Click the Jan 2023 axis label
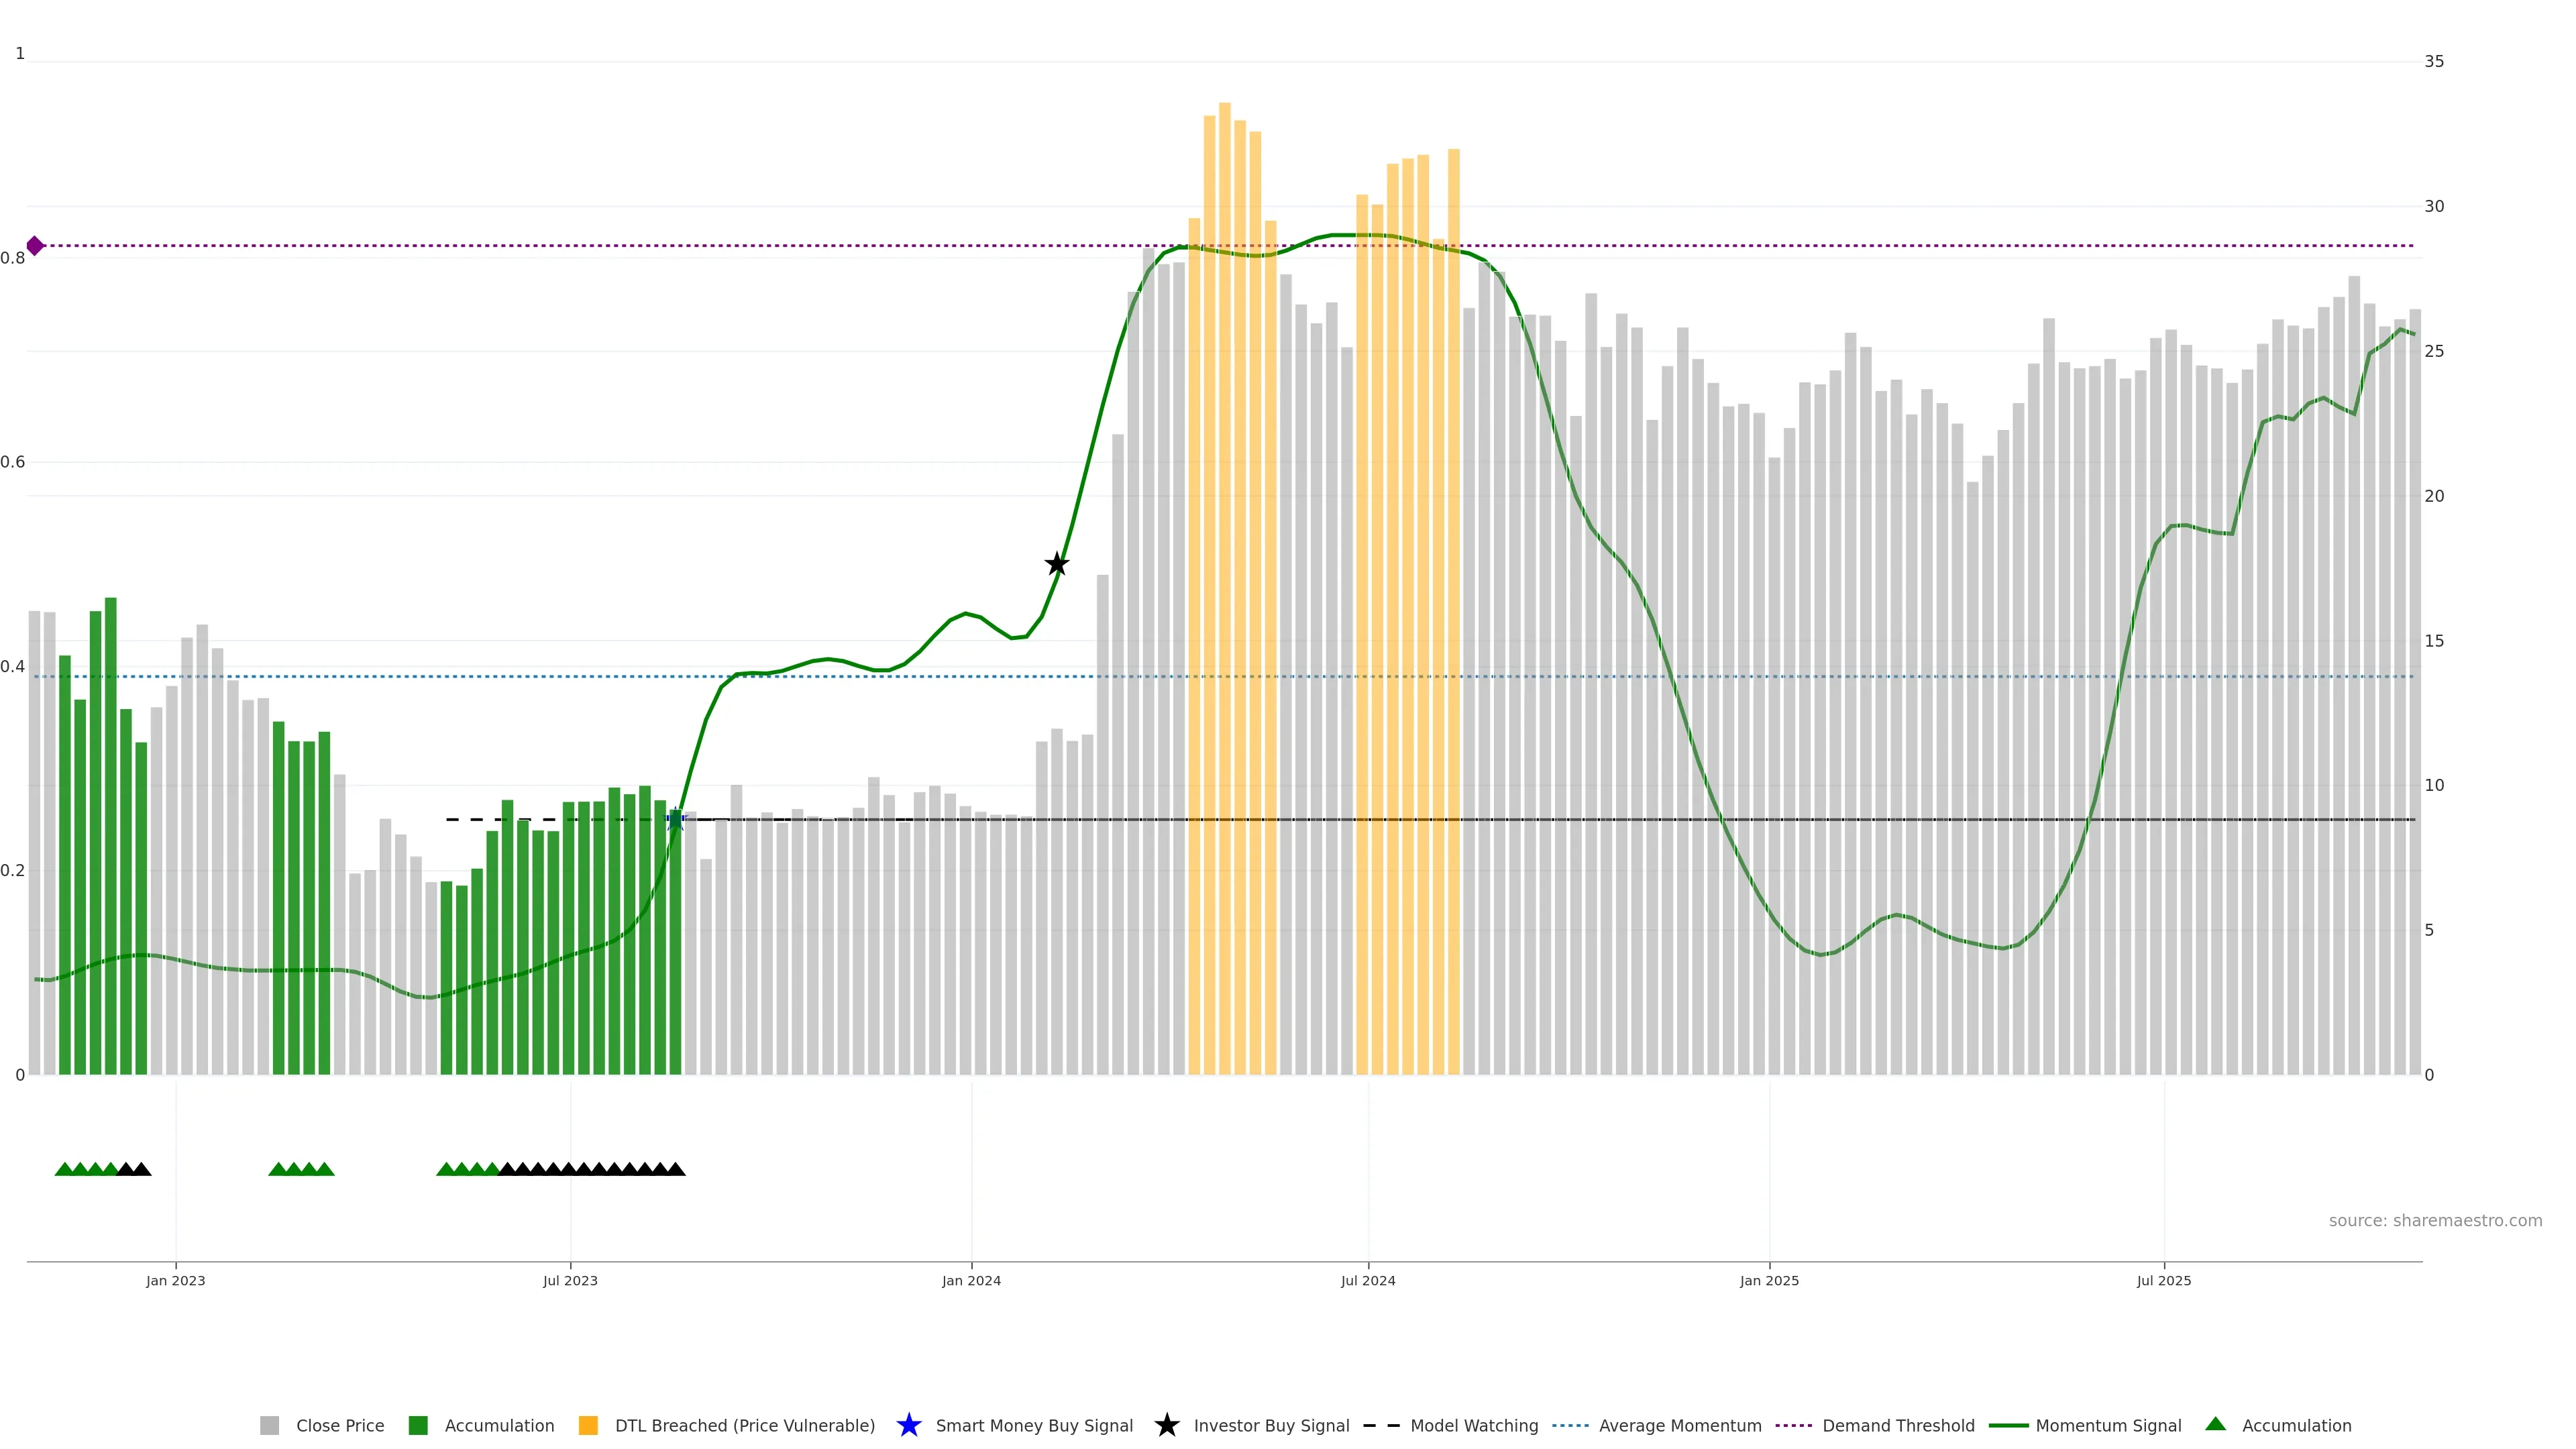The width and height of the screenshot is (2576, 1449). pos(175,1280)
